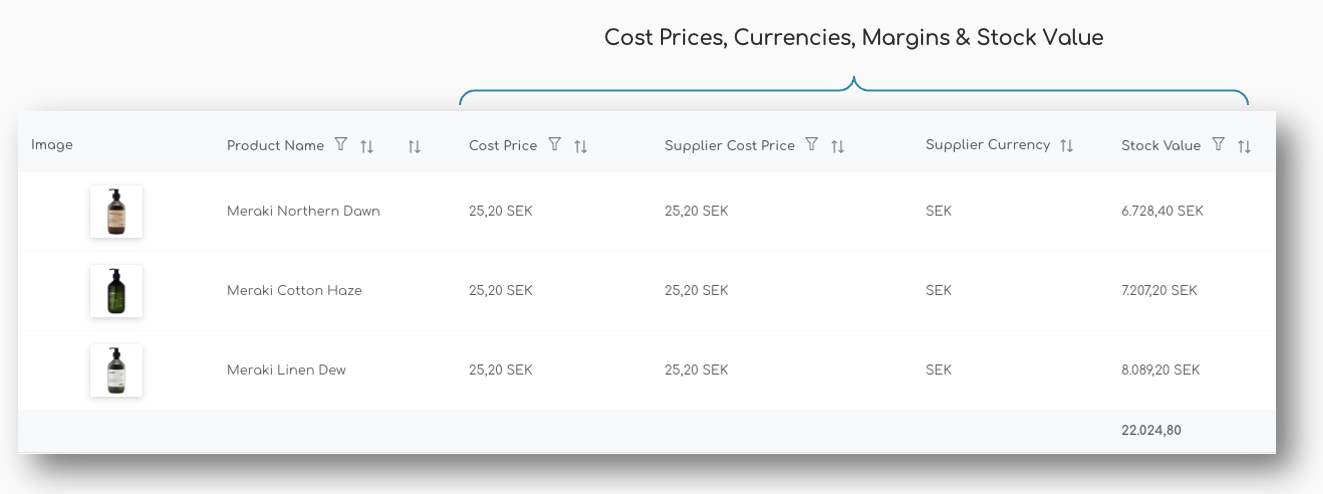
Task: Sort by Supplier Currency
Action: [1066, 146]
